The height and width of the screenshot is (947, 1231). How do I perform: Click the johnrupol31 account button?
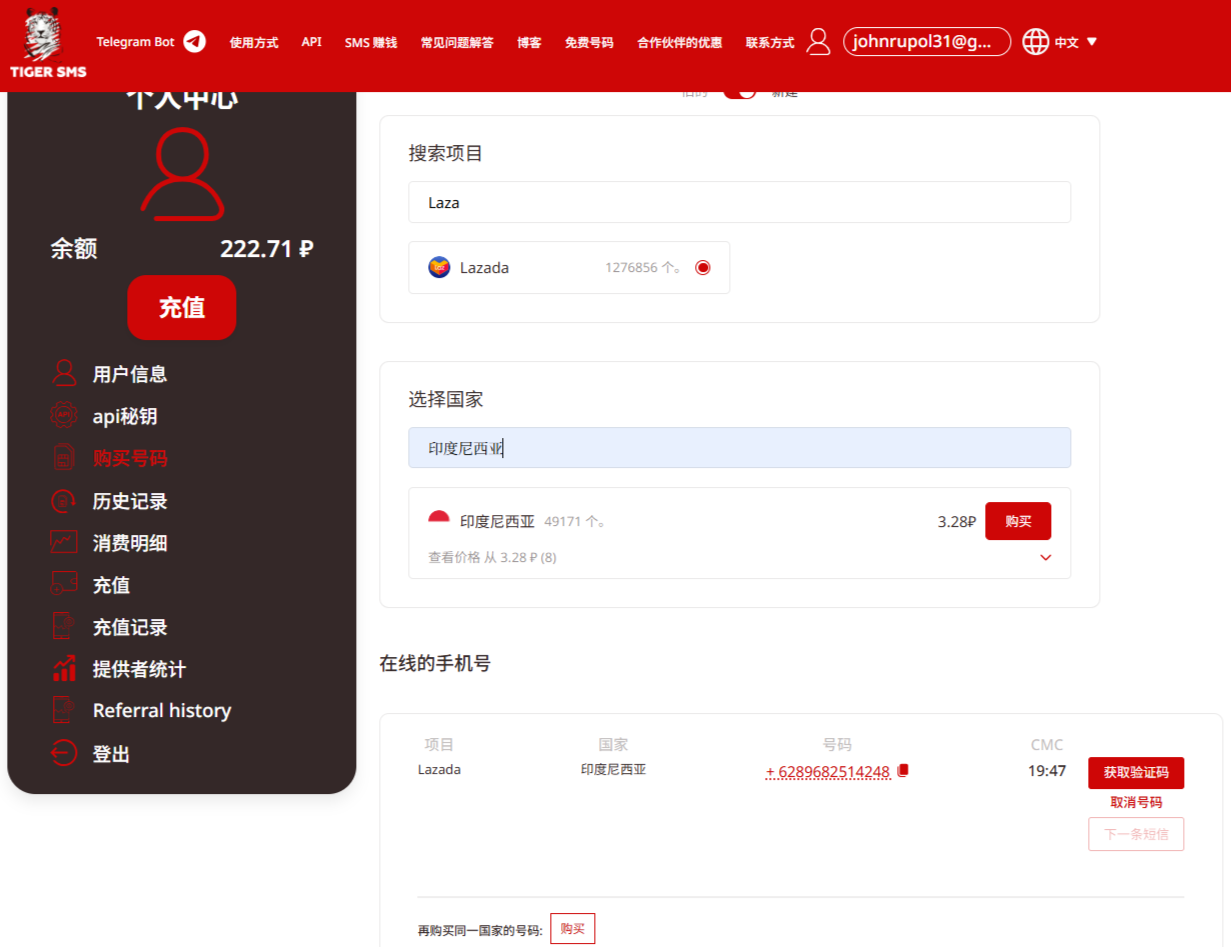[x=927, y=42]
